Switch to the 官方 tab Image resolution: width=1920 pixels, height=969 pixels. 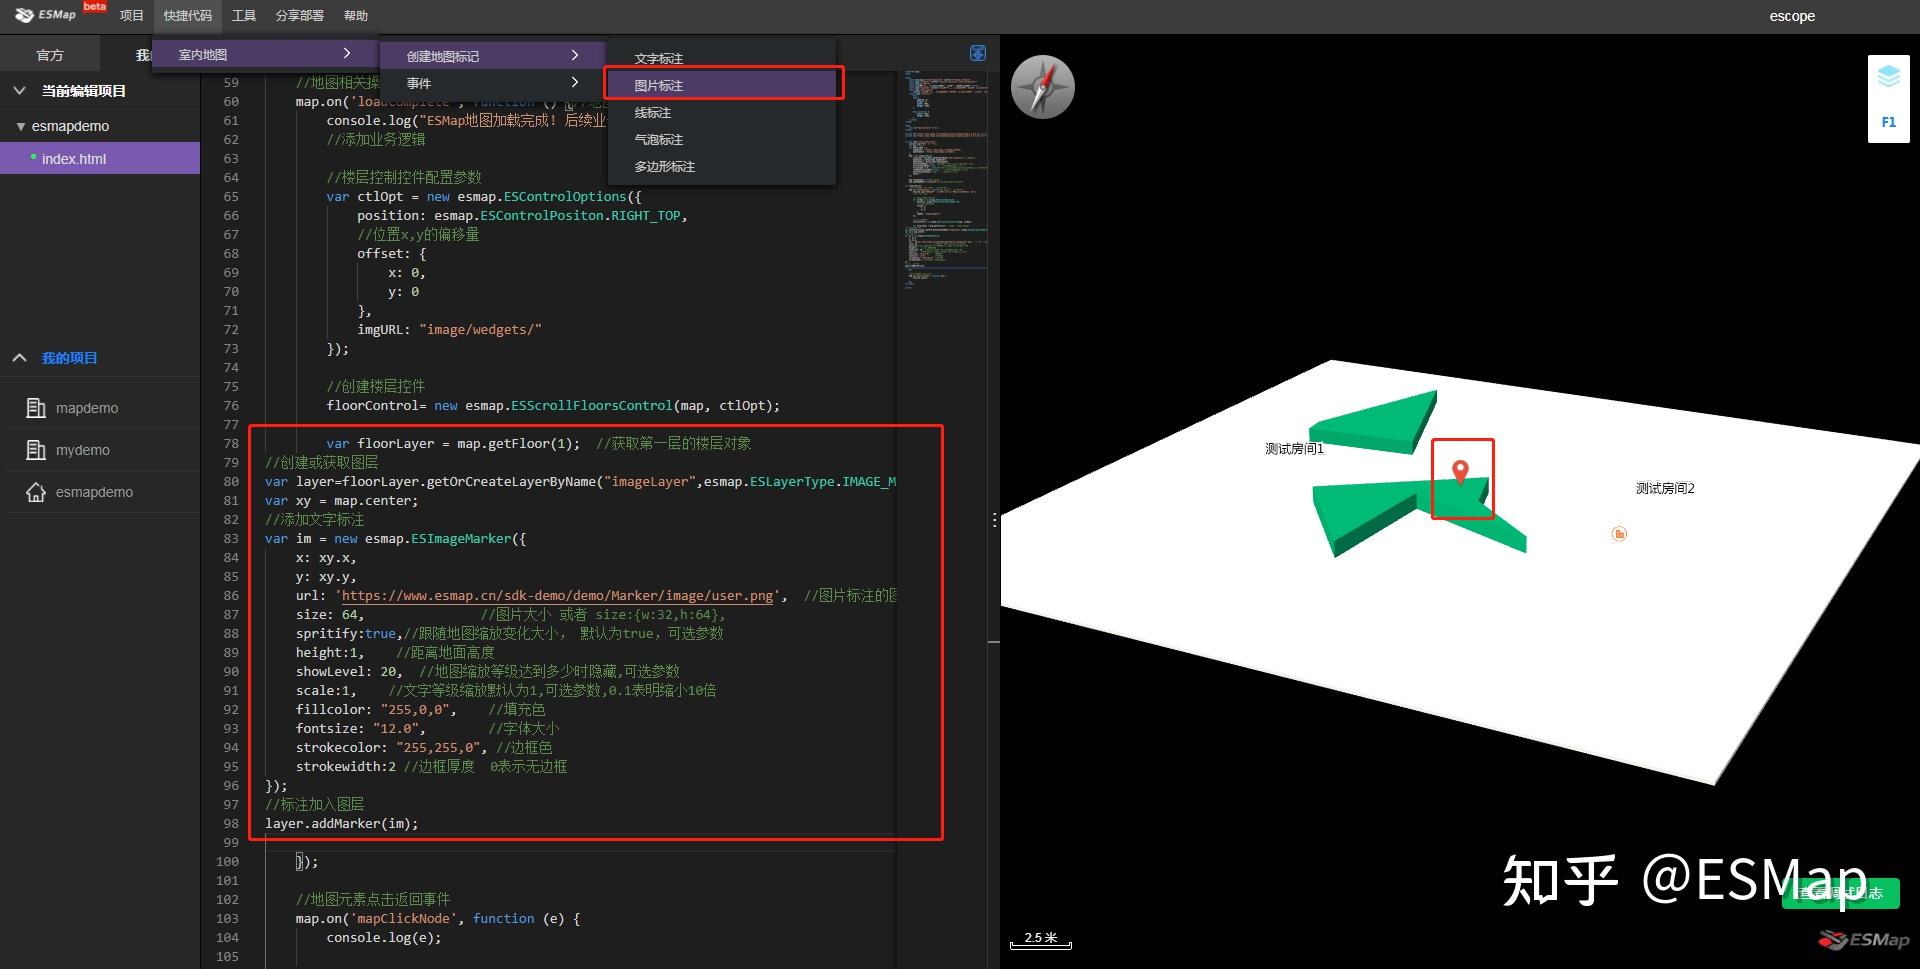pos(50,55)
